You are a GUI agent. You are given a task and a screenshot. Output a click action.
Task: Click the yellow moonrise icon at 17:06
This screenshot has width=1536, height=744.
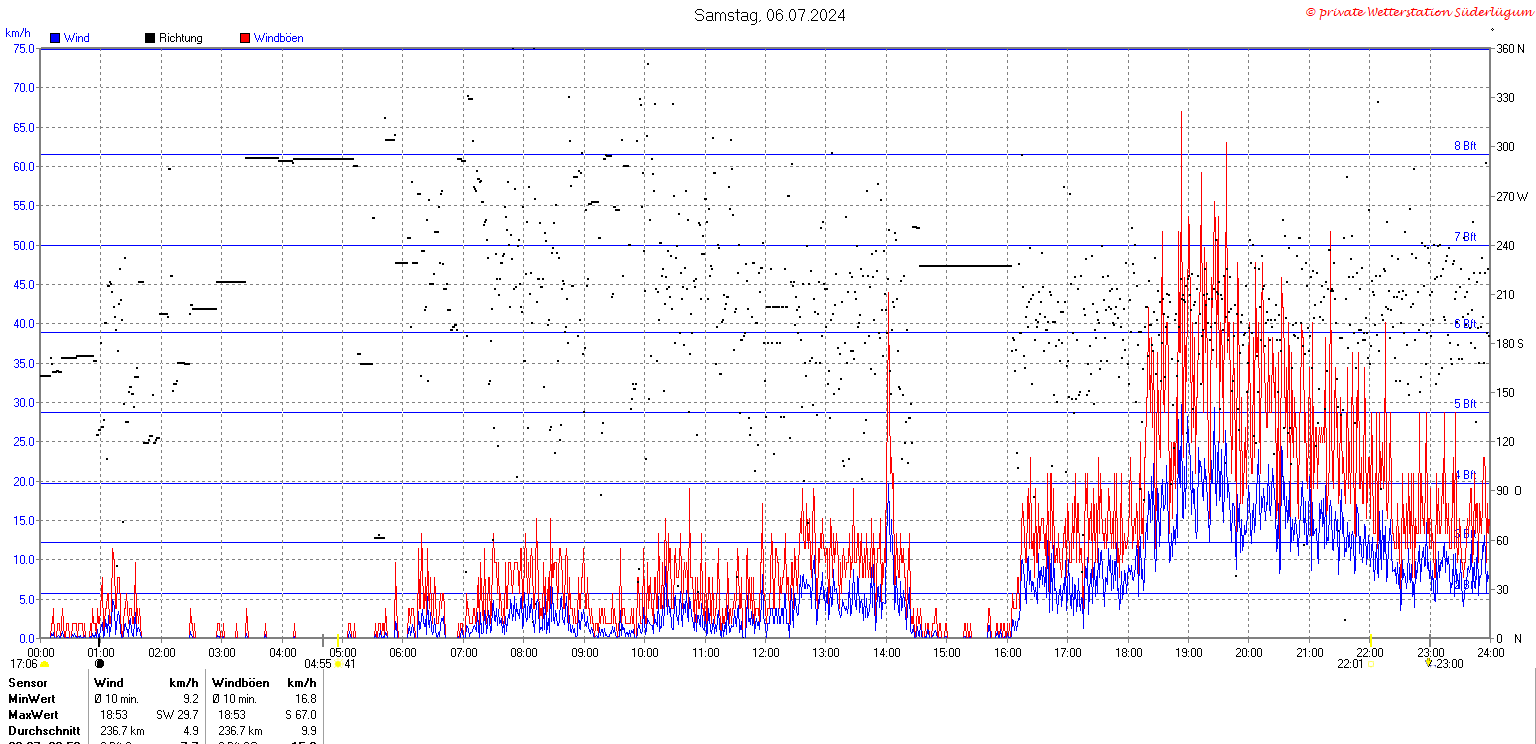coord(44,664)
